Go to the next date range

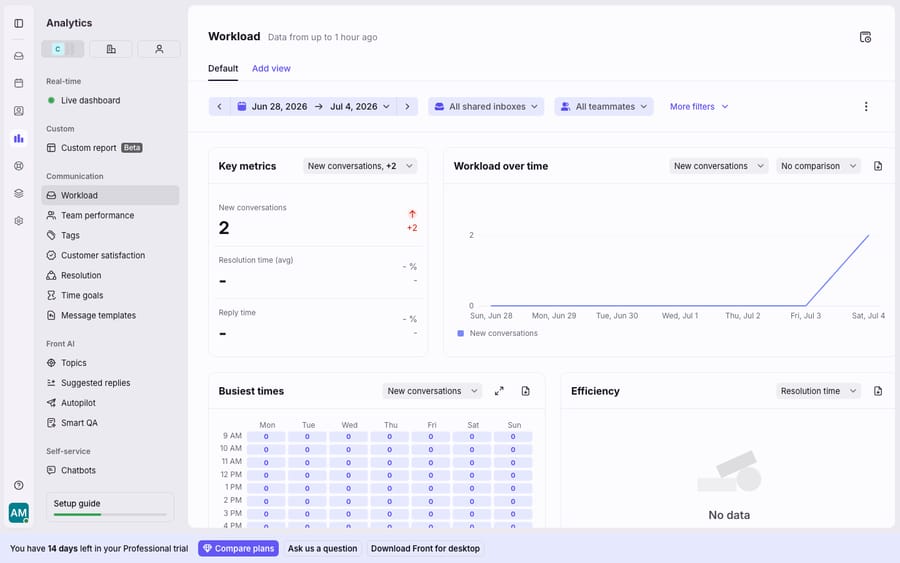(407, 107)
